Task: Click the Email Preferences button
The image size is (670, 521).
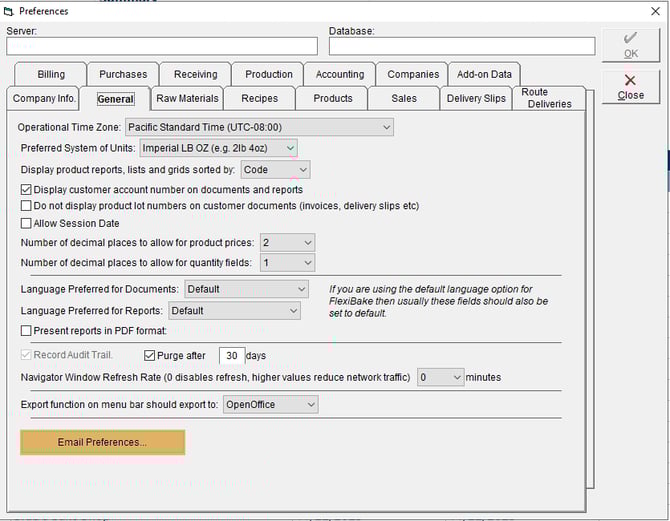Action: click(x=102, y=442)
